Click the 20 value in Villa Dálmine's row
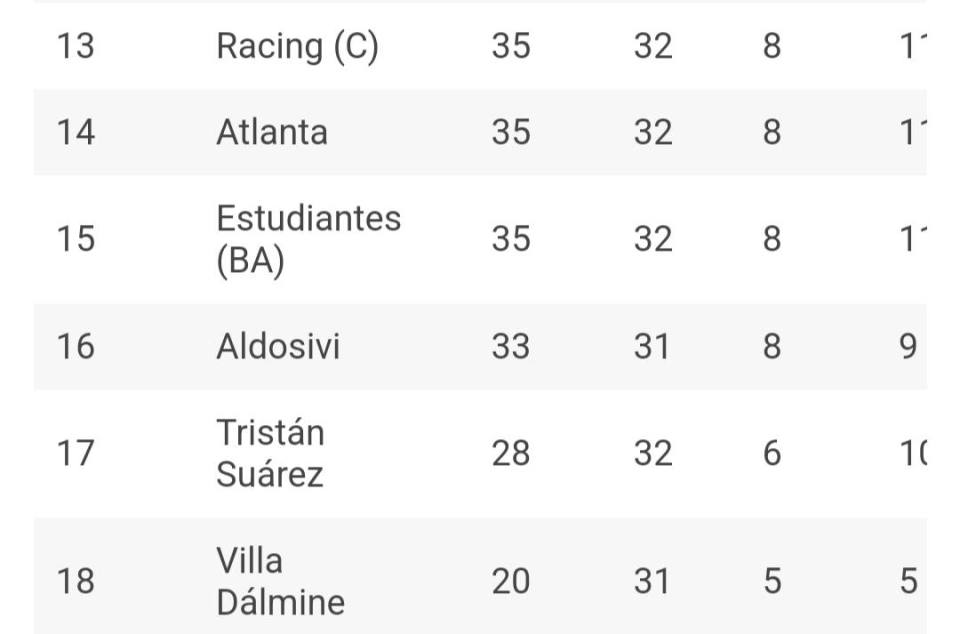The image size is (960, 634). 511,581
